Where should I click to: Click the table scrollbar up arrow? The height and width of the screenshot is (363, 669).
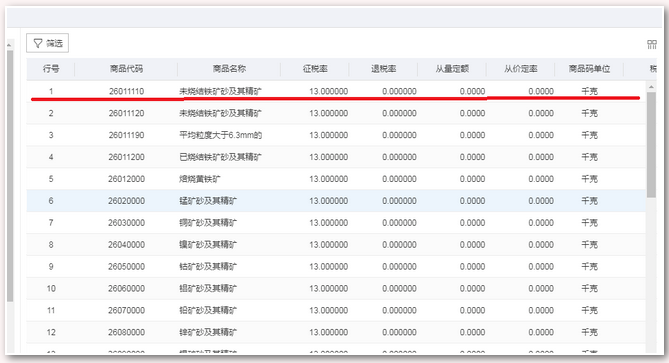[651, 87]
